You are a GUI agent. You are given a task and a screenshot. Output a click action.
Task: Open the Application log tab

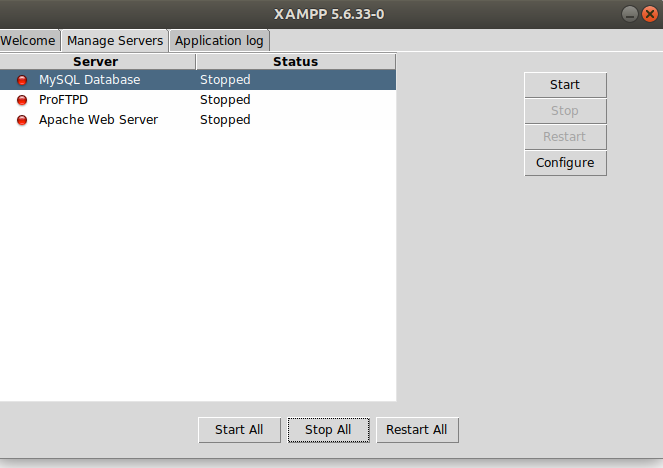(x=219, y=41)
